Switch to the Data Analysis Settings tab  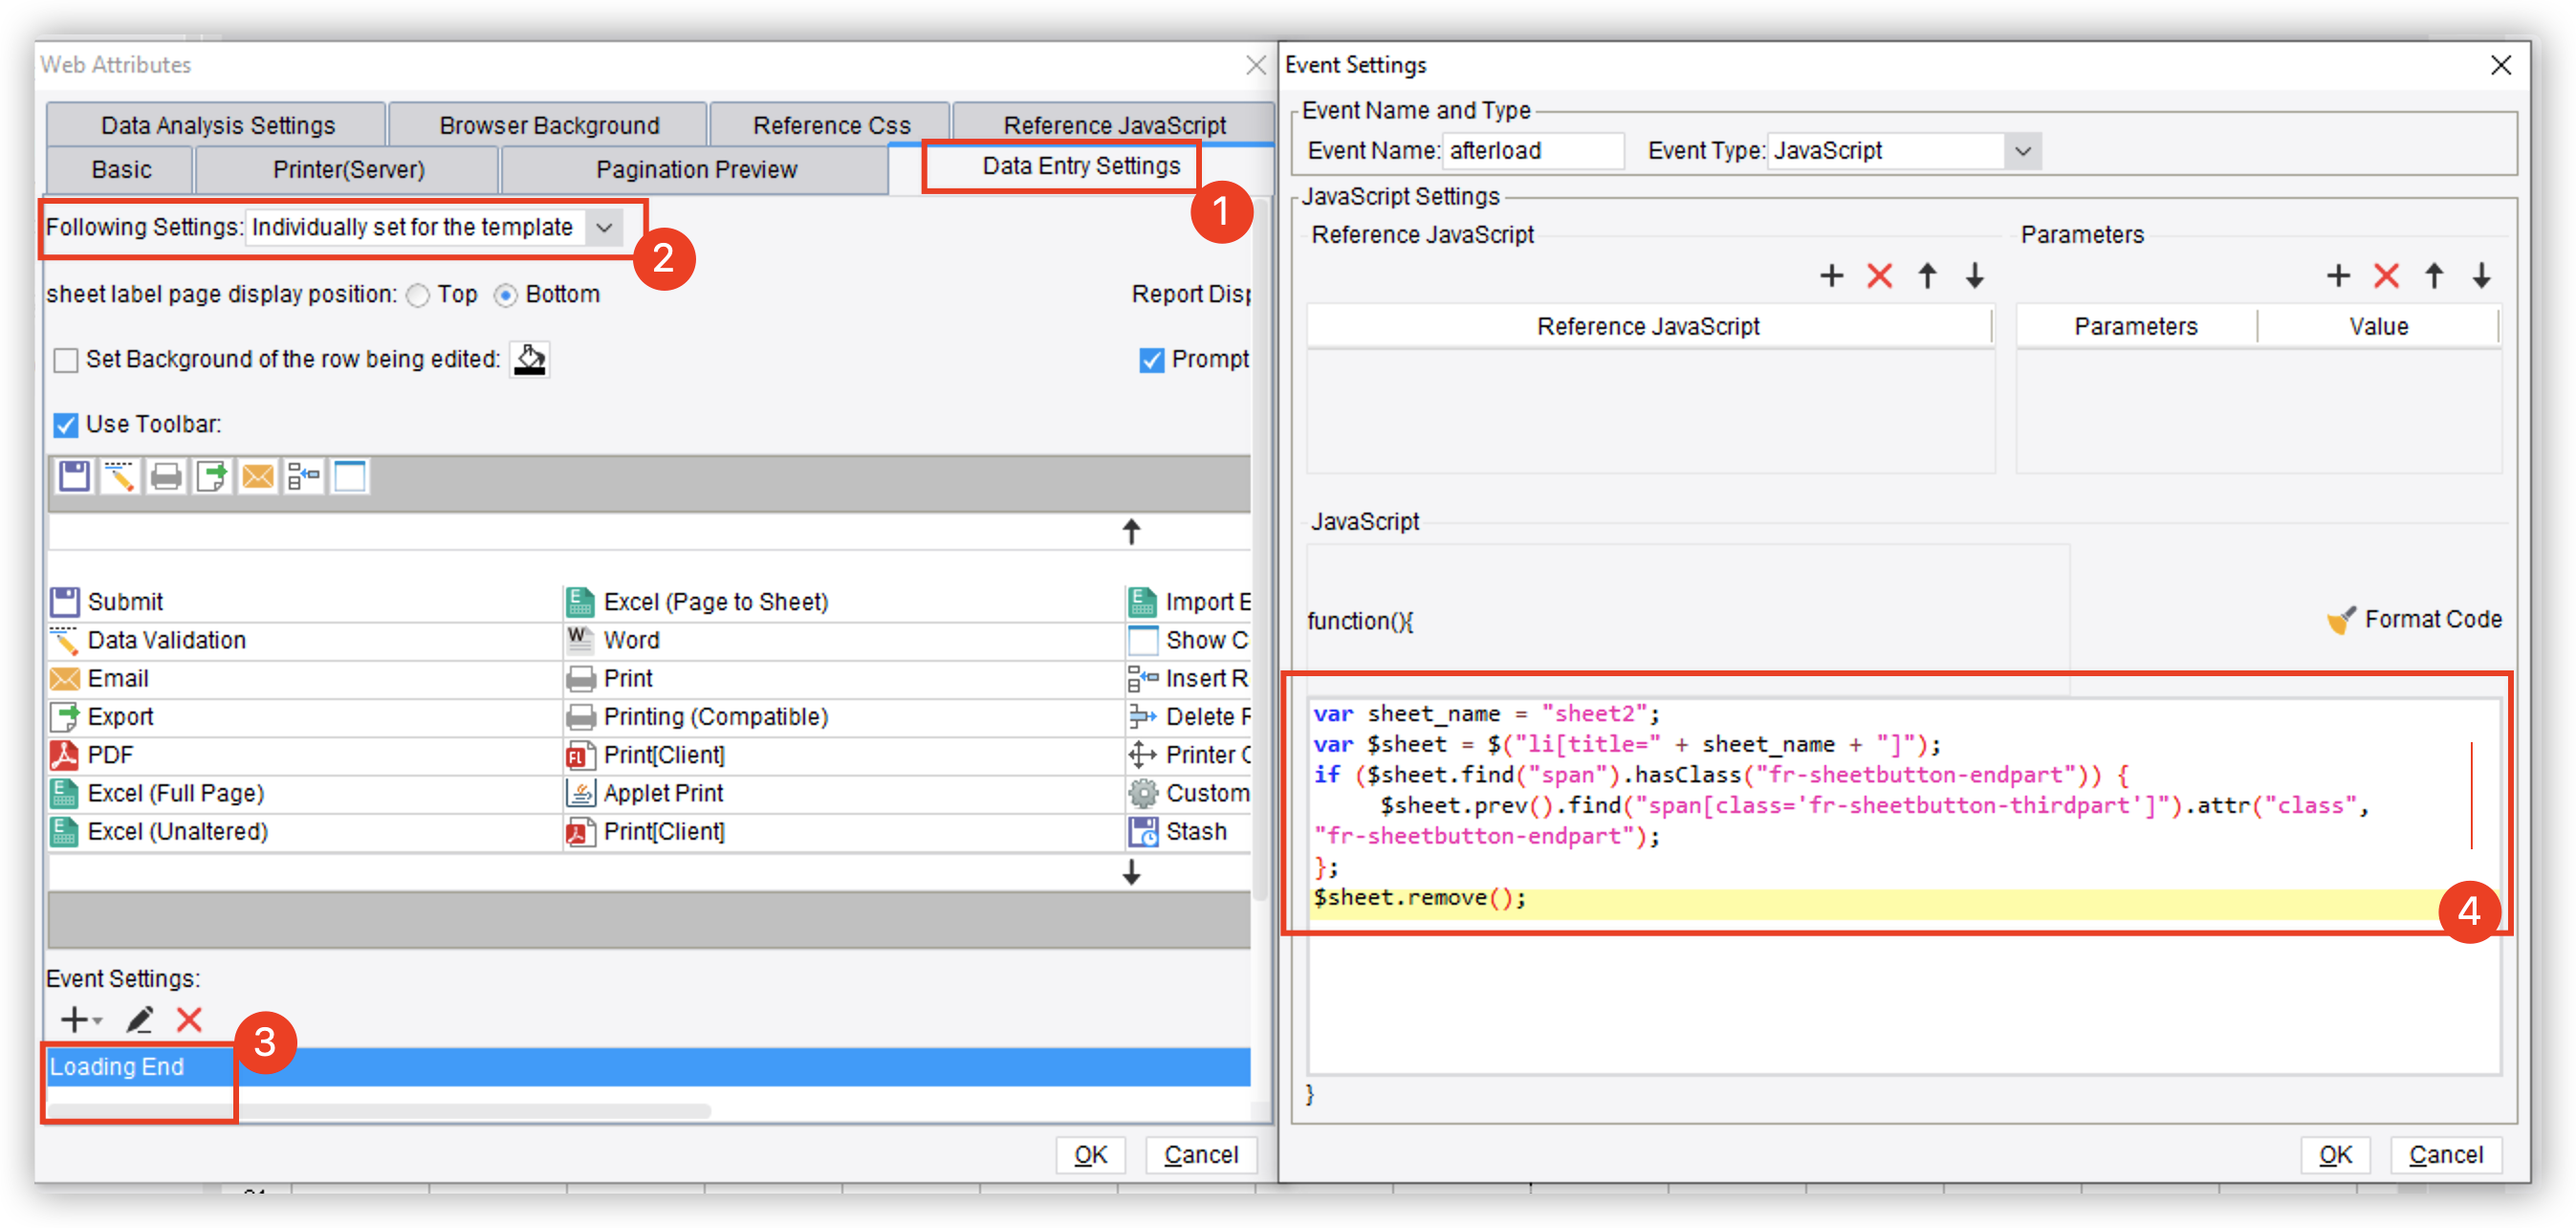coord(217,125)
